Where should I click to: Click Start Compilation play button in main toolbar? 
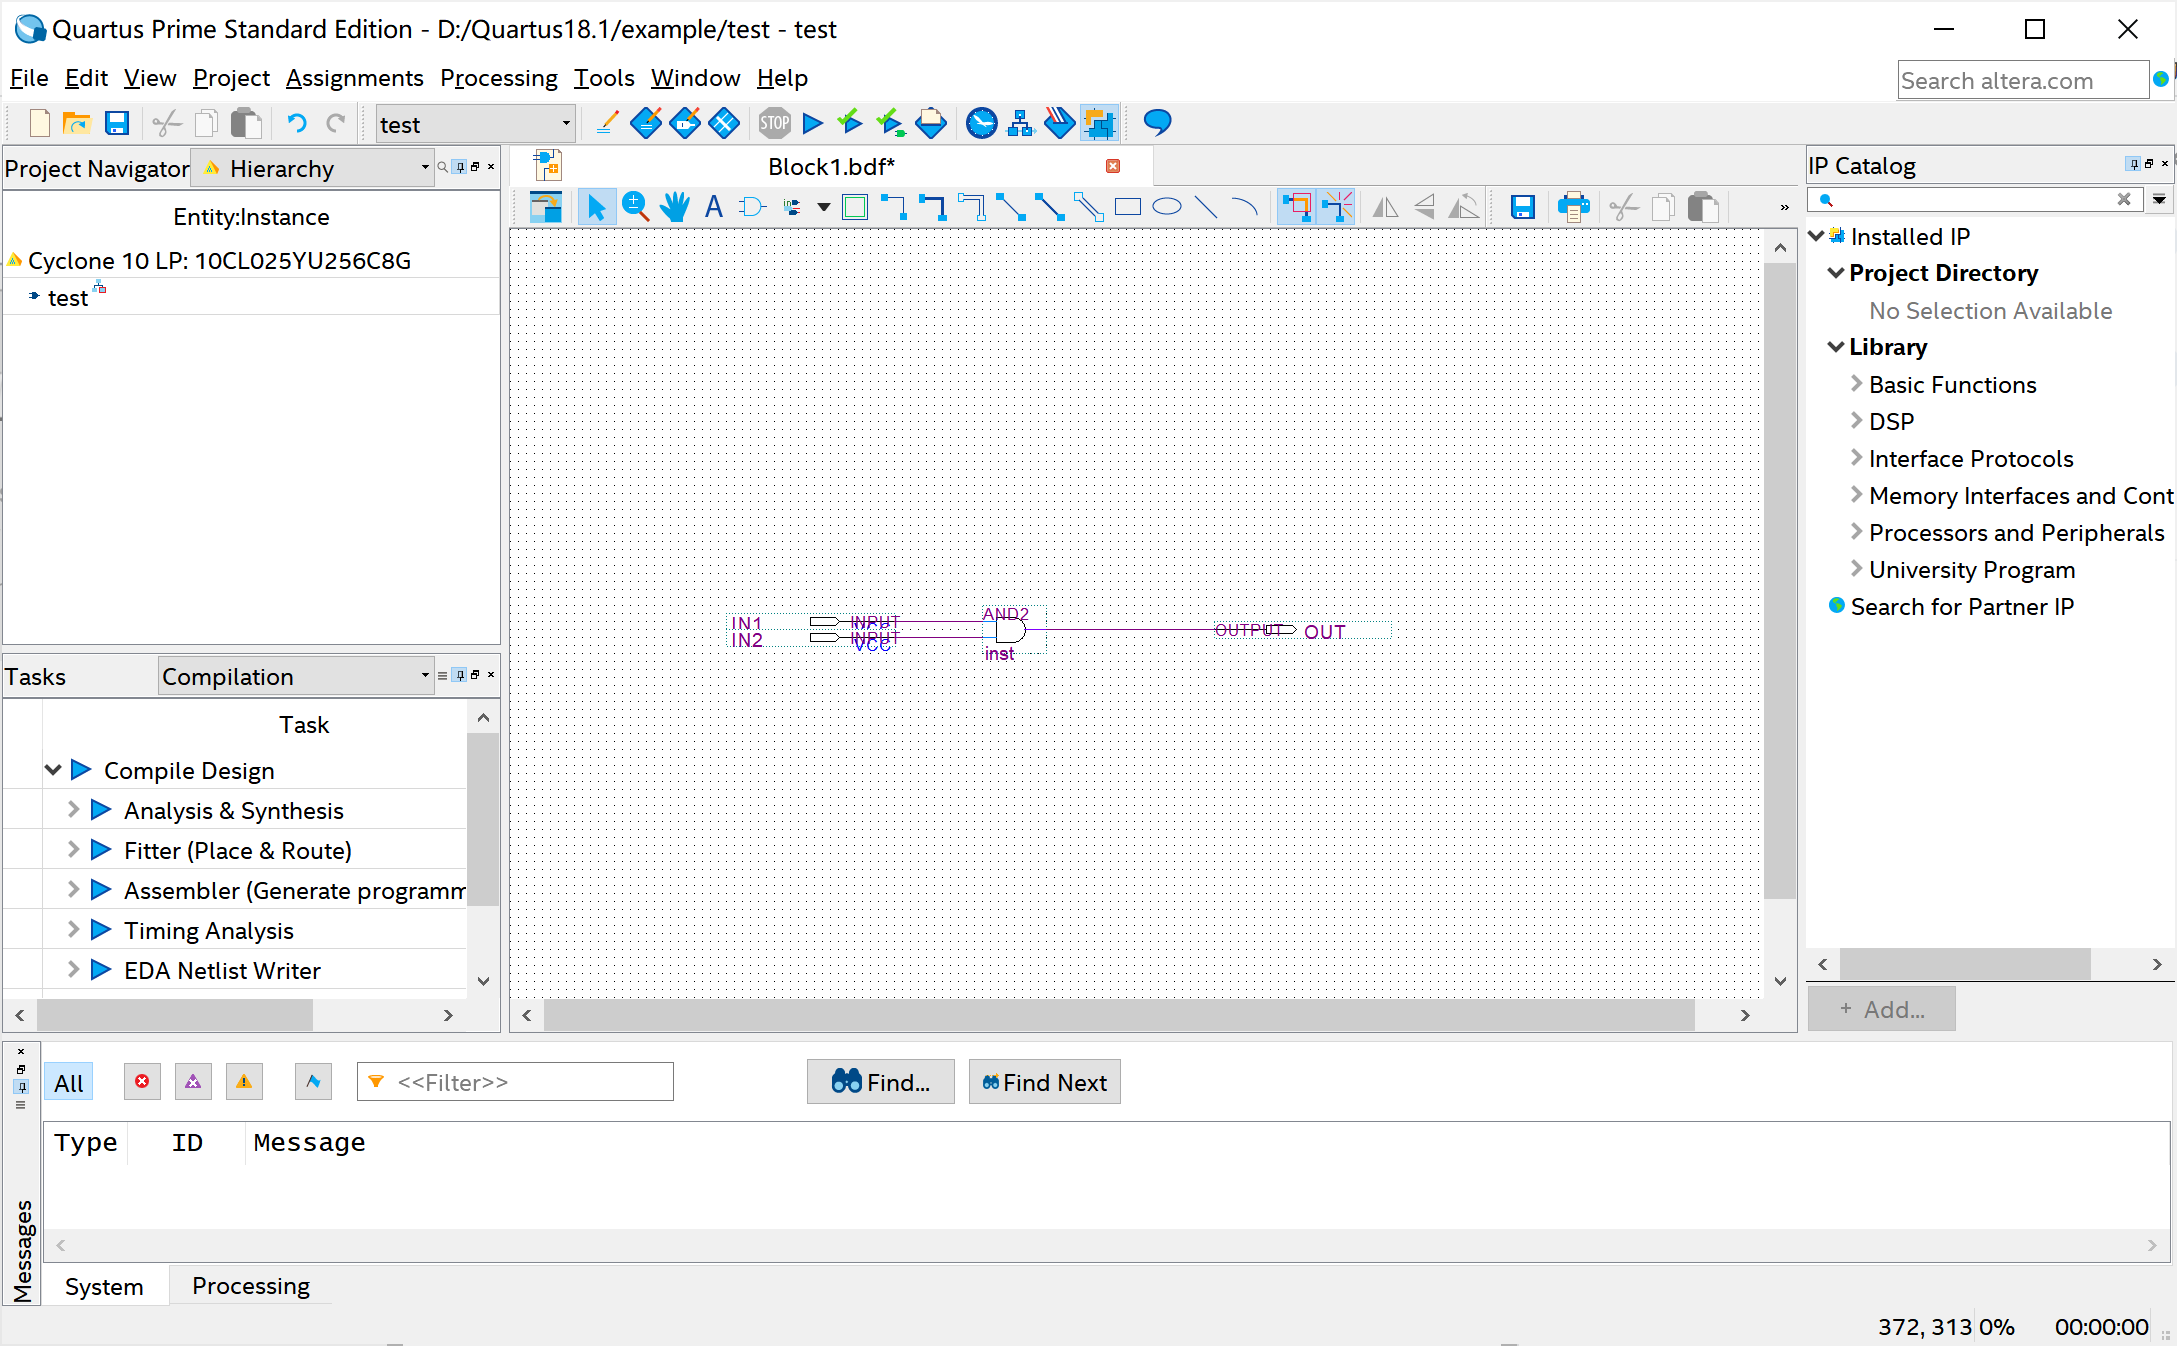point(813,123)
